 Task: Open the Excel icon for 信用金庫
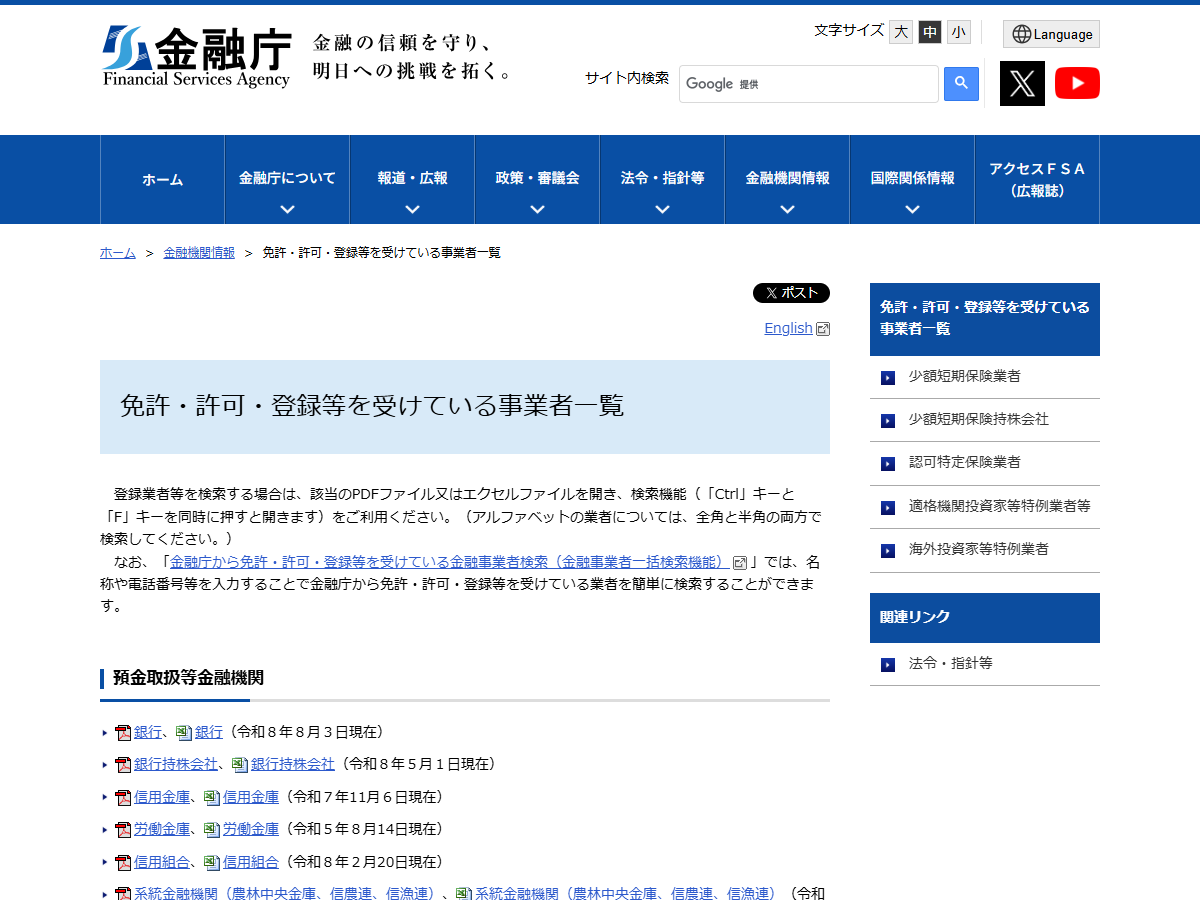pos(212,798)
